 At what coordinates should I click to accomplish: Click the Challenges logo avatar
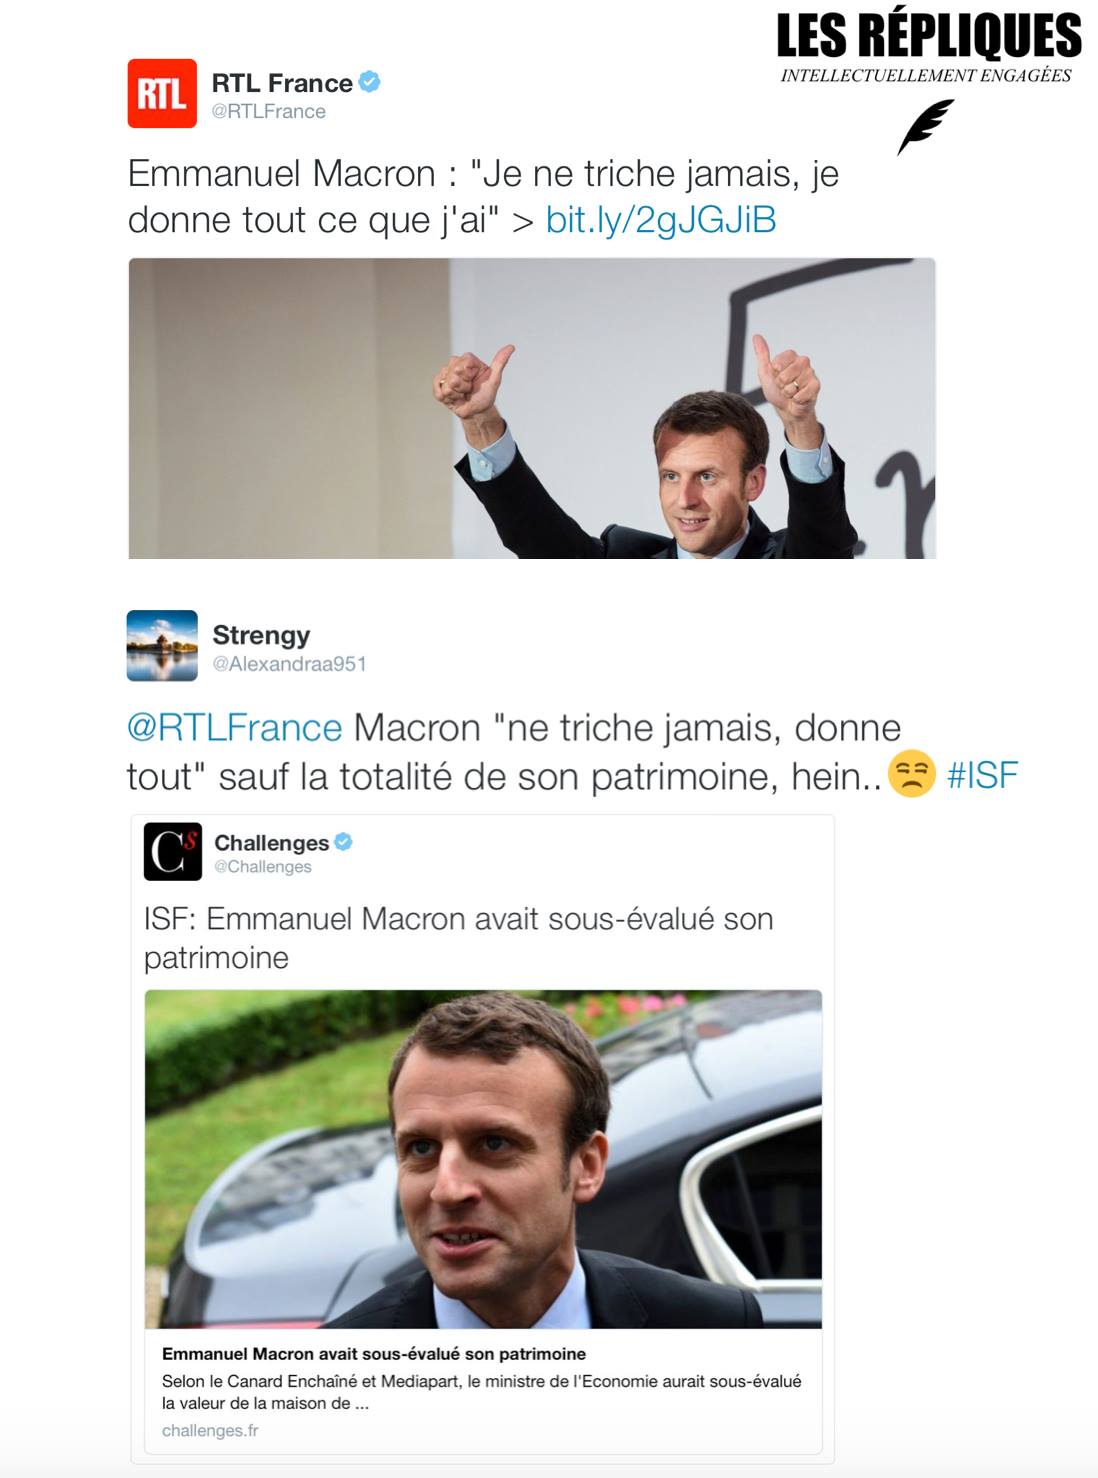[x=173, y=851]
